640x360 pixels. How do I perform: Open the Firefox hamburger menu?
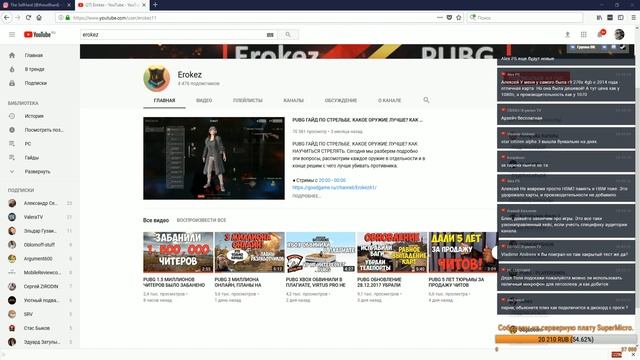coord(633,18)
